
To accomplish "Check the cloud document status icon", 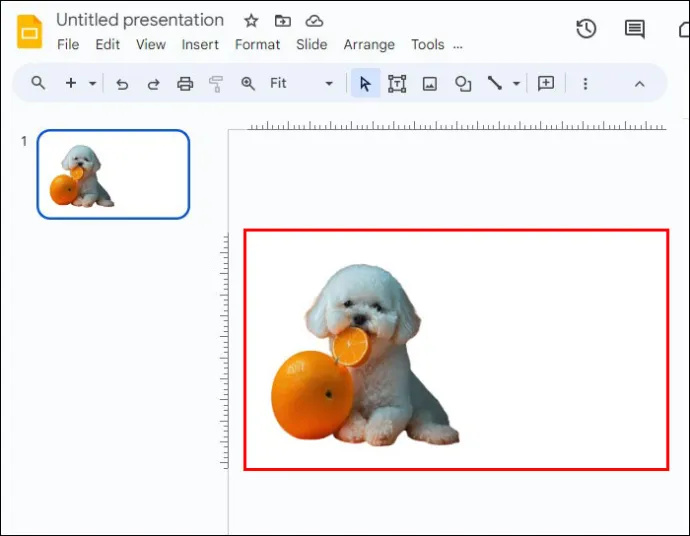I will (x=314, y=20).
